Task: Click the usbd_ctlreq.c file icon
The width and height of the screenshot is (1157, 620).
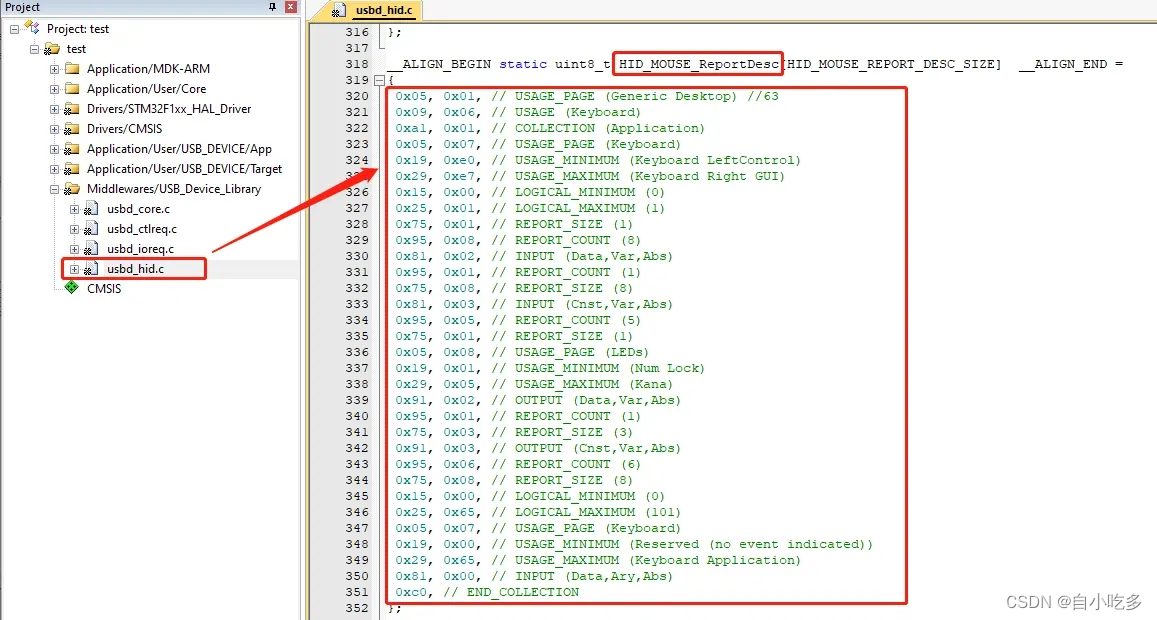Action: [91, 229]
